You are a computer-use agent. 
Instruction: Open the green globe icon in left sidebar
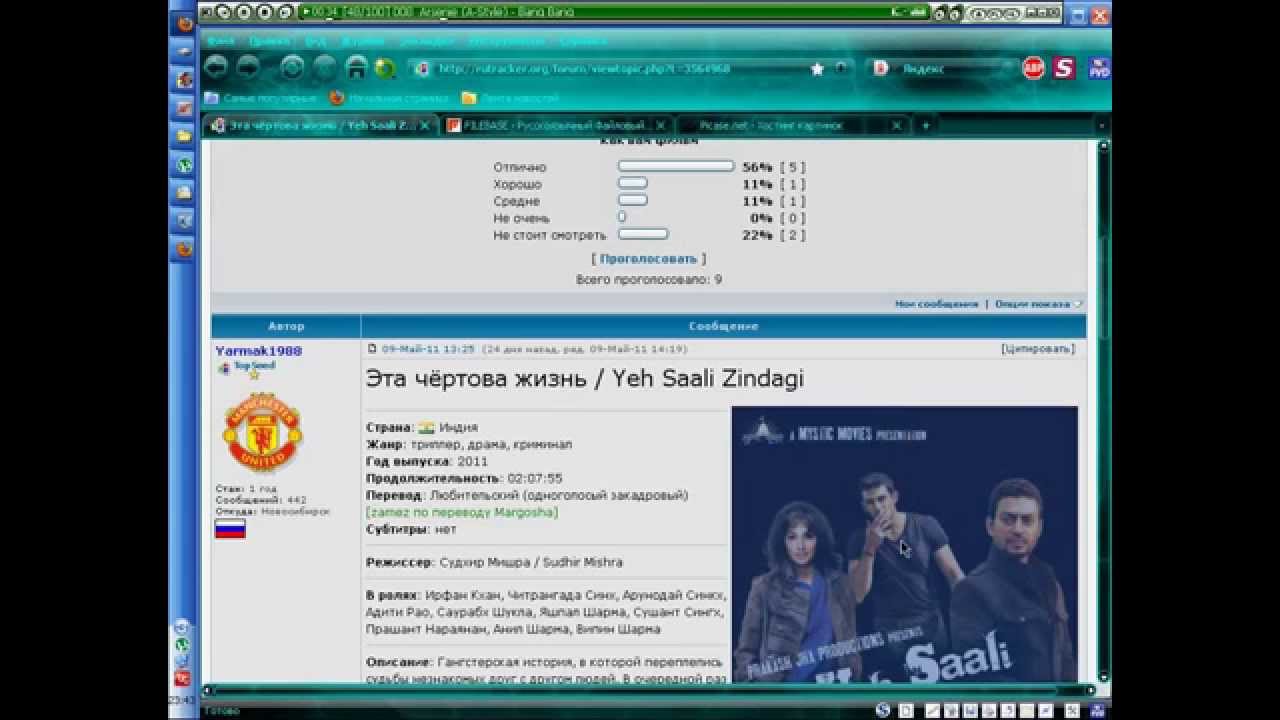click(184, 164)
